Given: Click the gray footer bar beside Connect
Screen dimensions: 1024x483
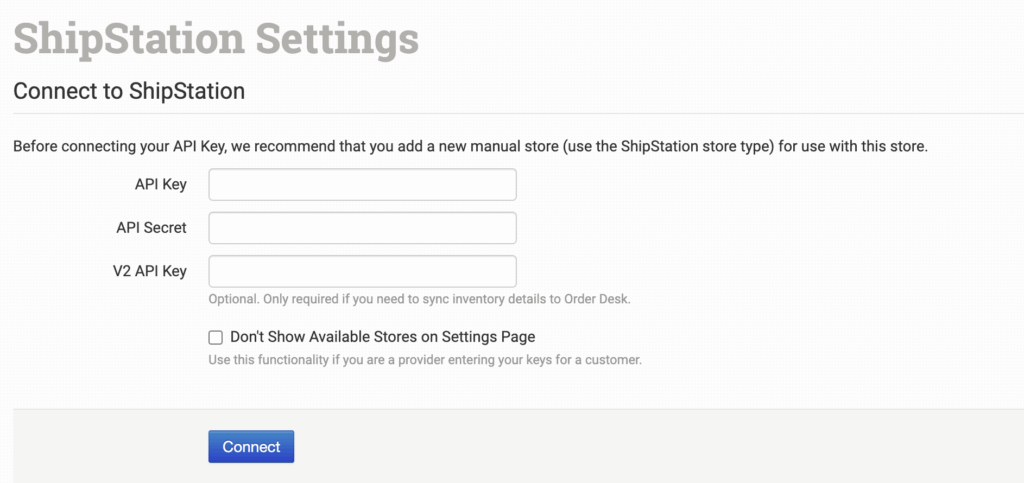Looking at the screenshot, I should pos(650,446).
